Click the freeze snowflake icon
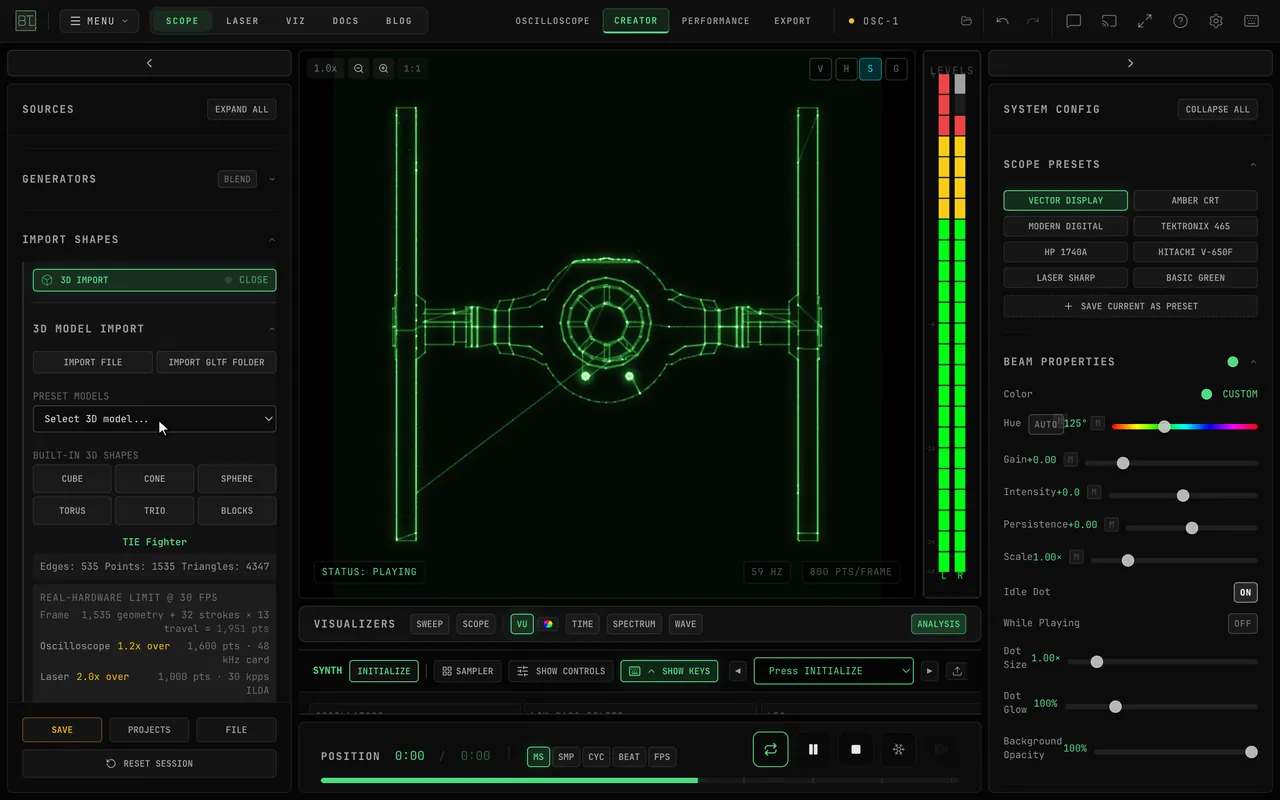The width and height of the screenshot is (1280, 800). point(898,749)
